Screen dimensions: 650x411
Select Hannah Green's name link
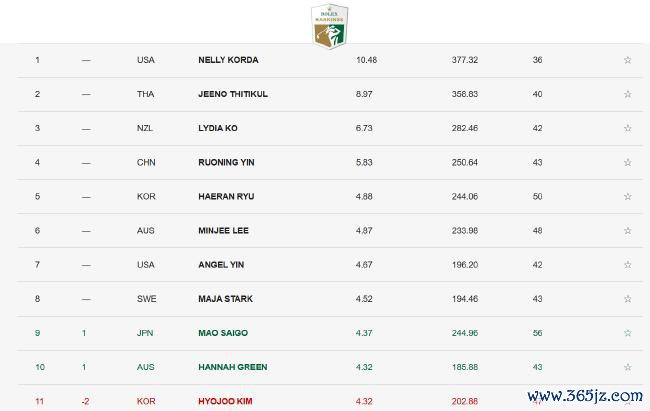click(233, 367)
